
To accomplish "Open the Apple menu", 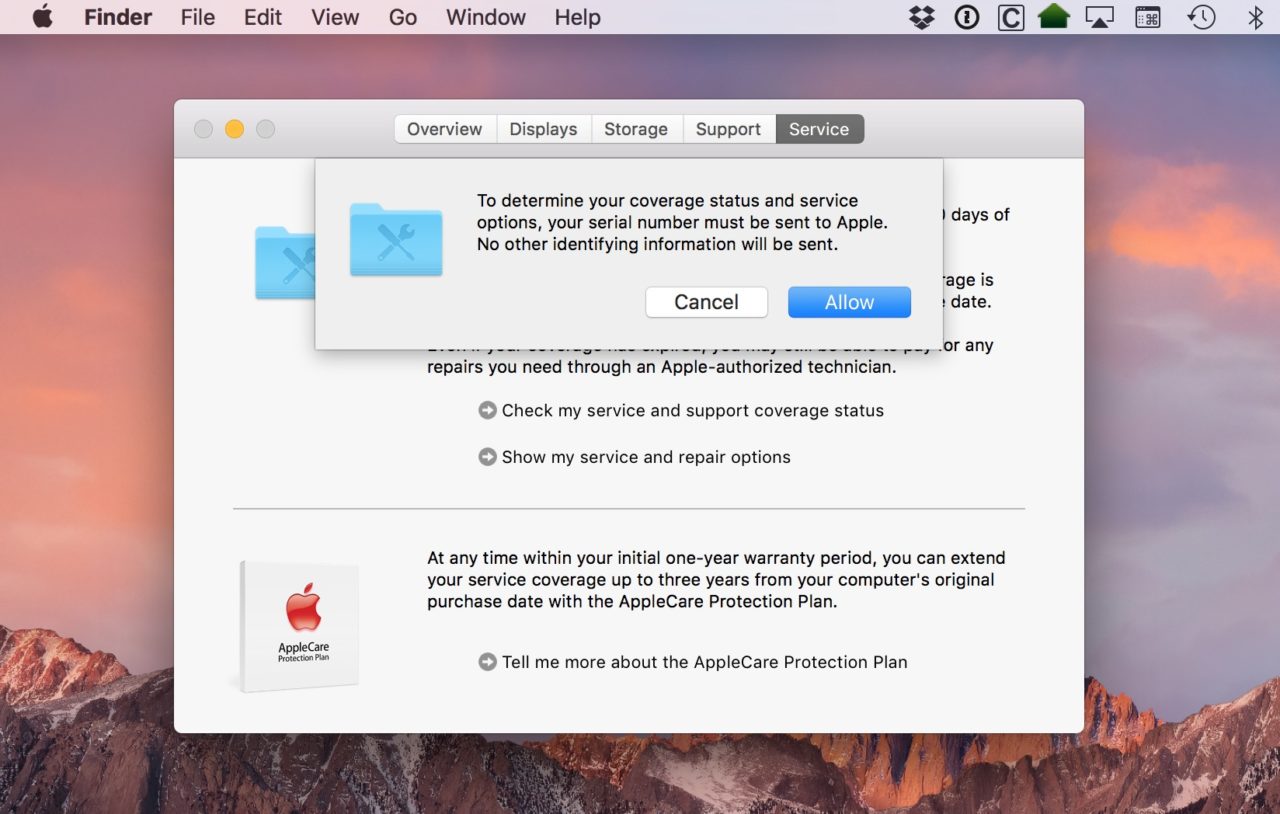I will (42, 17).
